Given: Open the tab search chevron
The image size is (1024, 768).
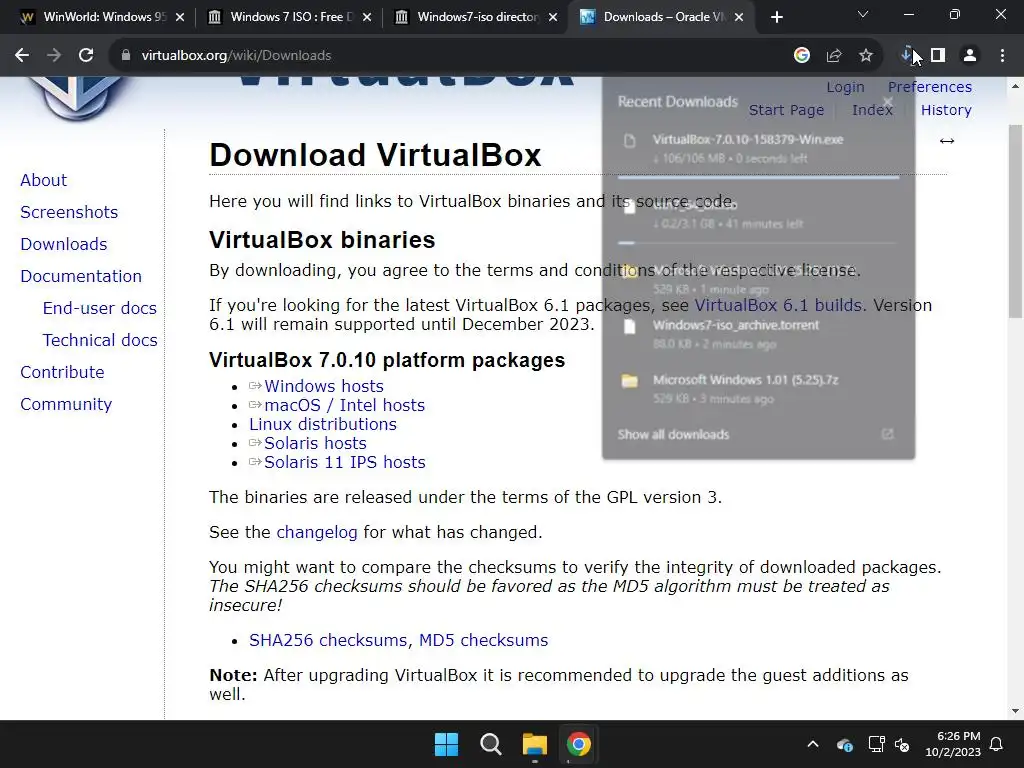Looking at the screenshot, I should click(863, 14).
